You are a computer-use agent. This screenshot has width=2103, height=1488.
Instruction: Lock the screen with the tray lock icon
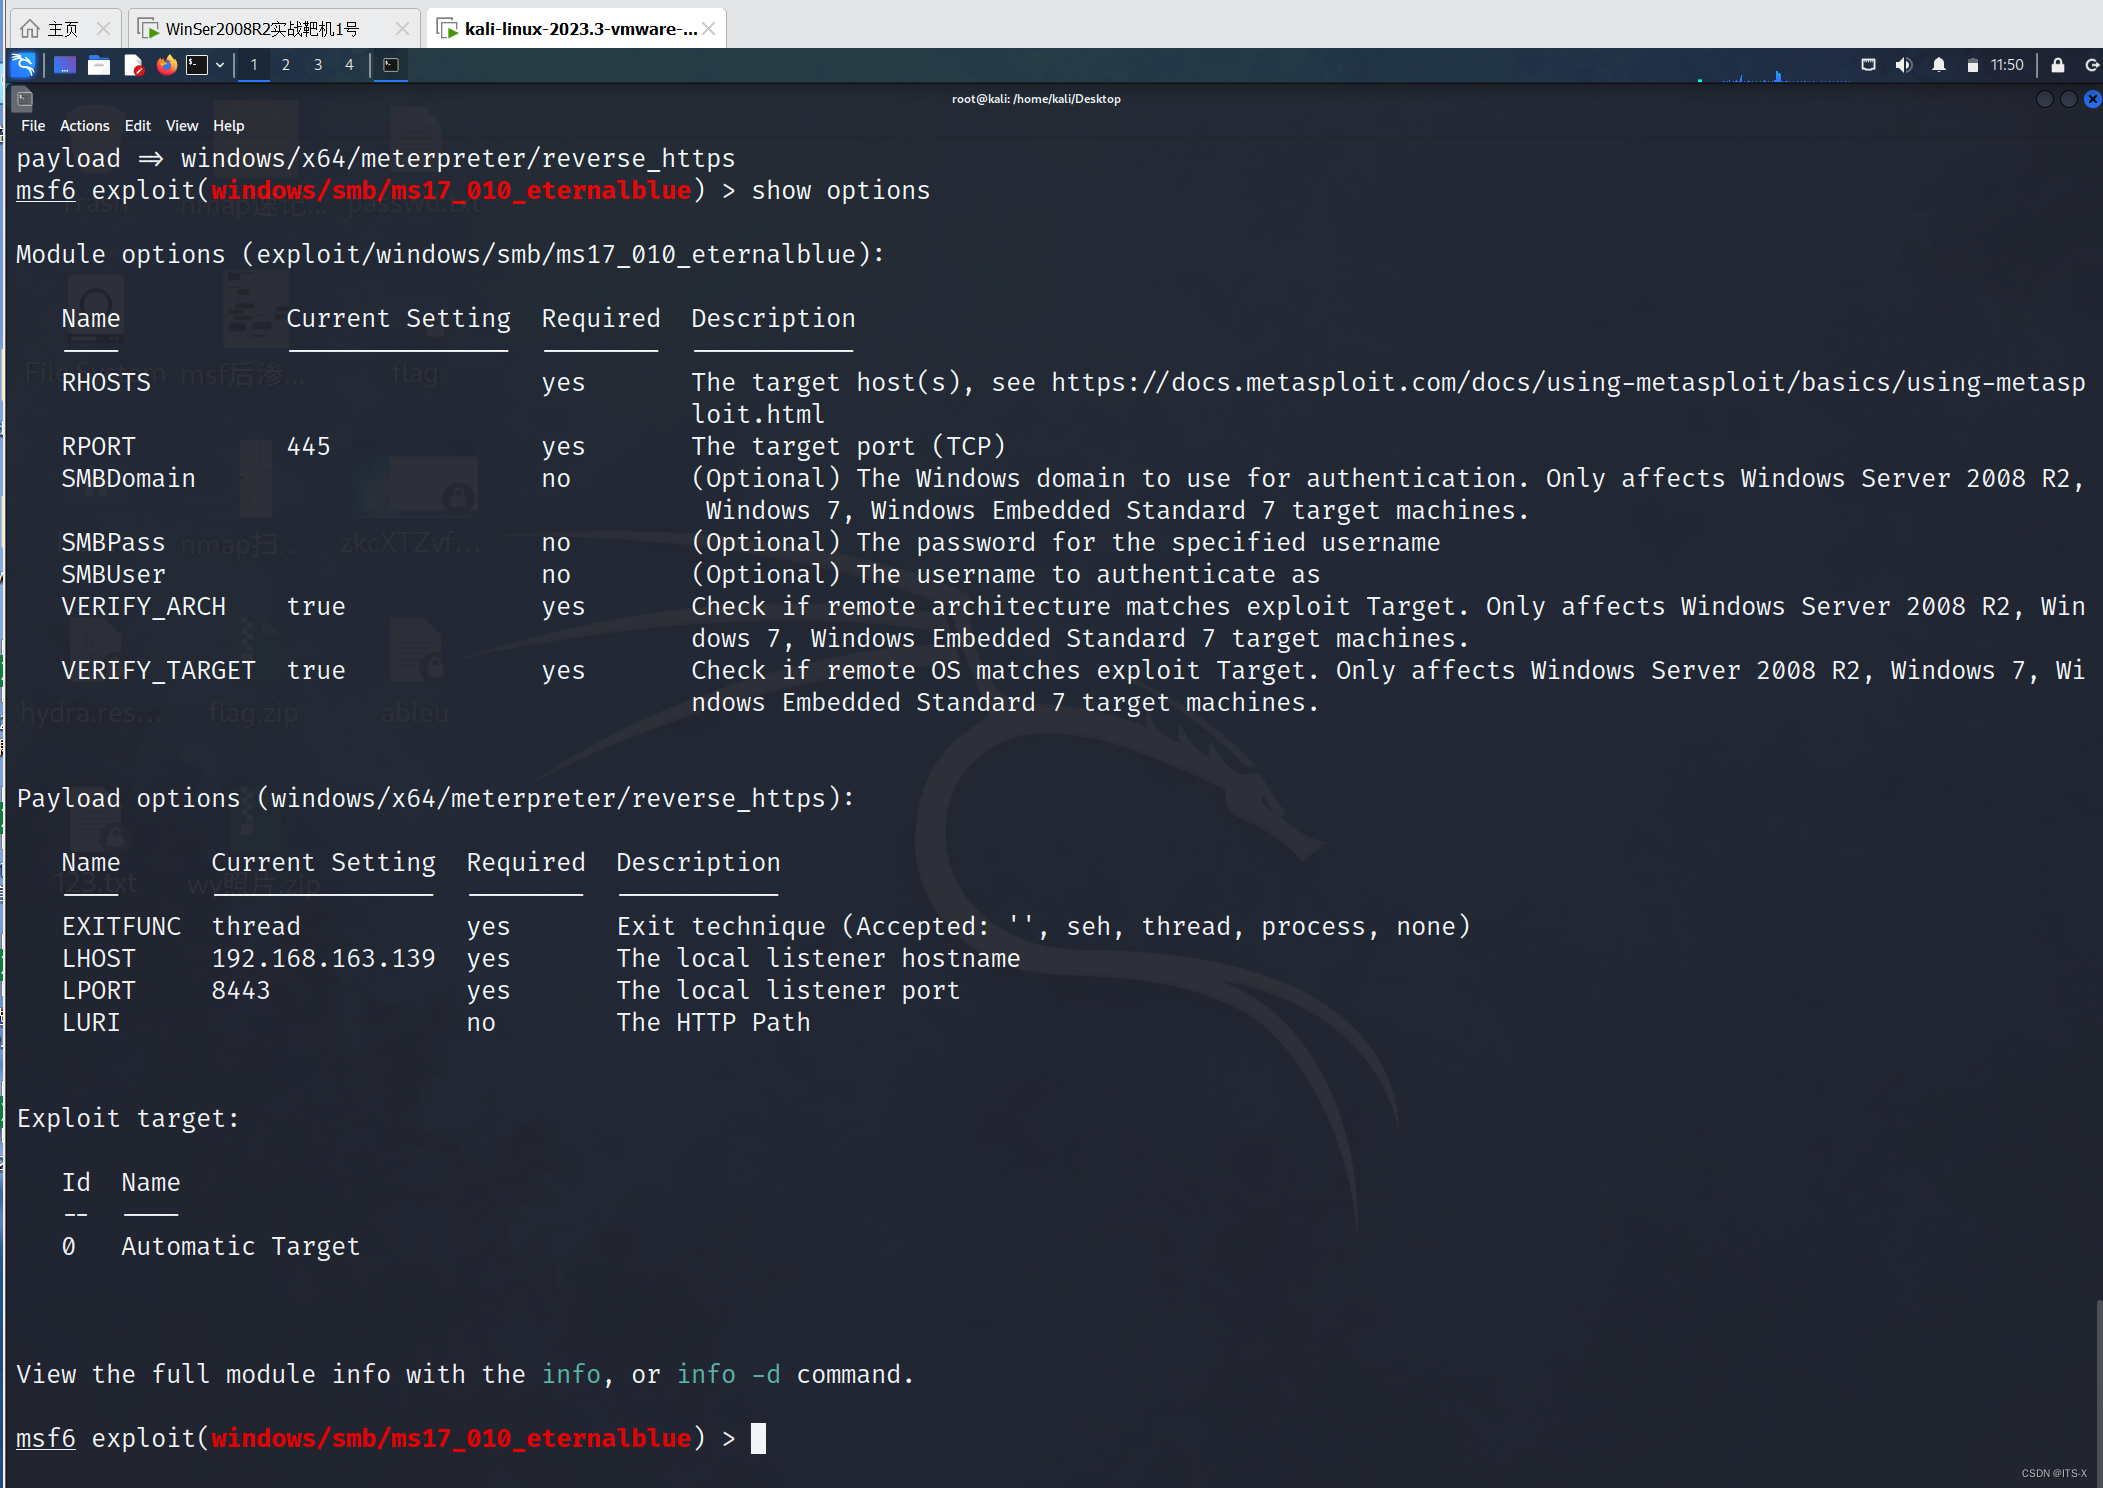[2057, 65]
